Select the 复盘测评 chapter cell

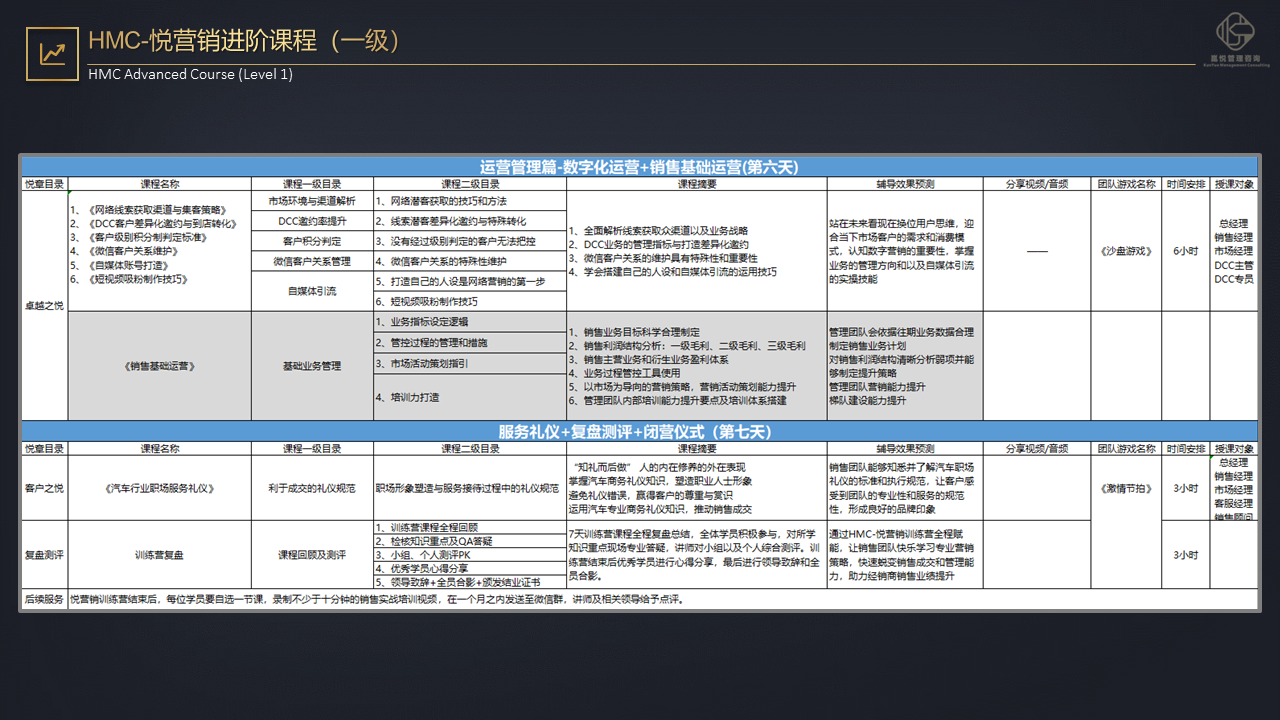[44, 554]
